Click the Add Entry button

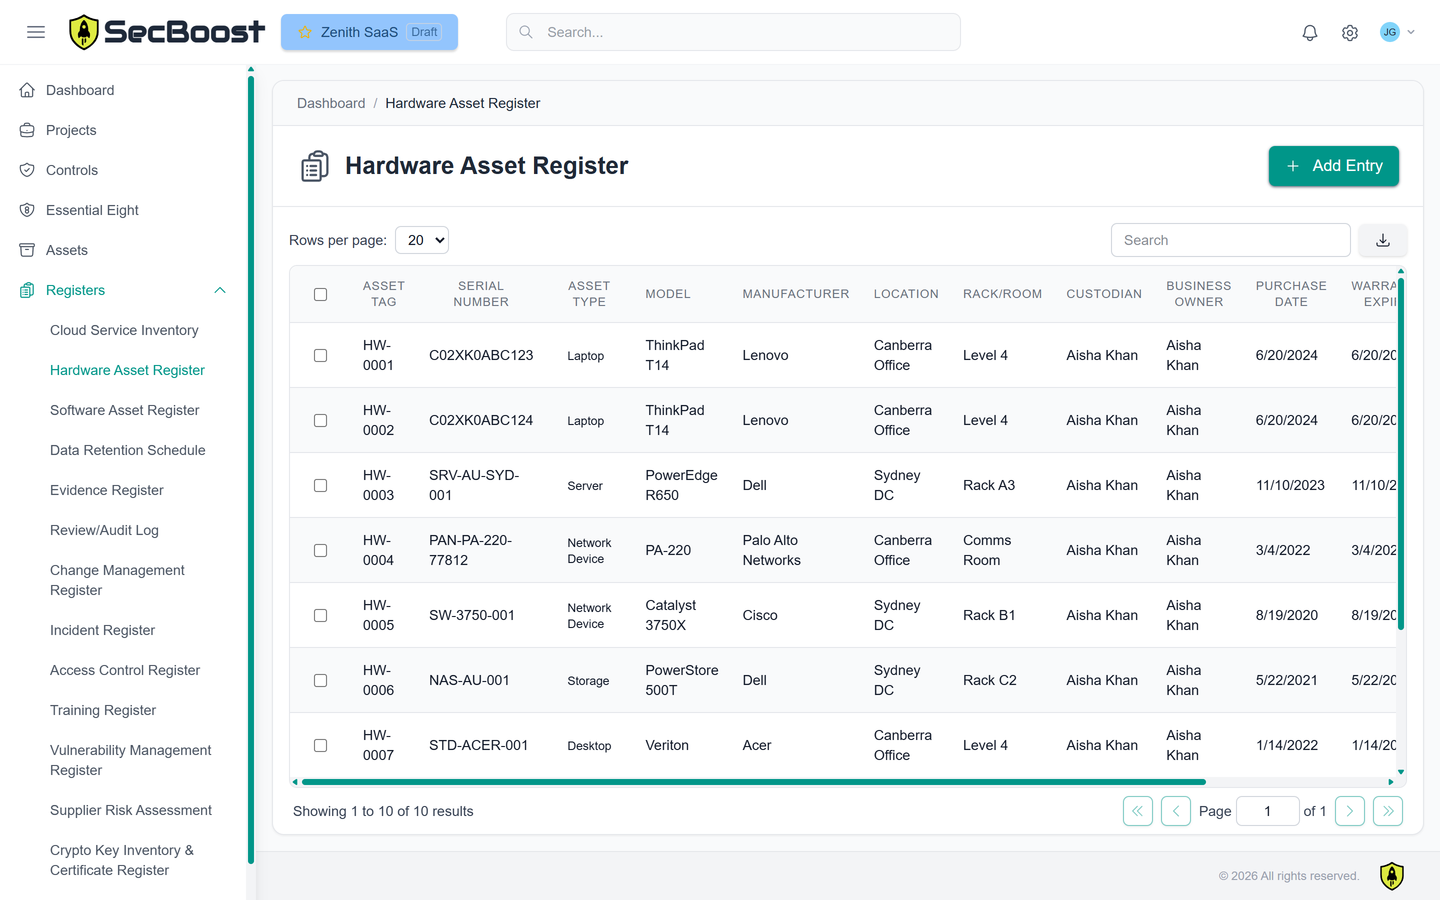pos(1333,166)
